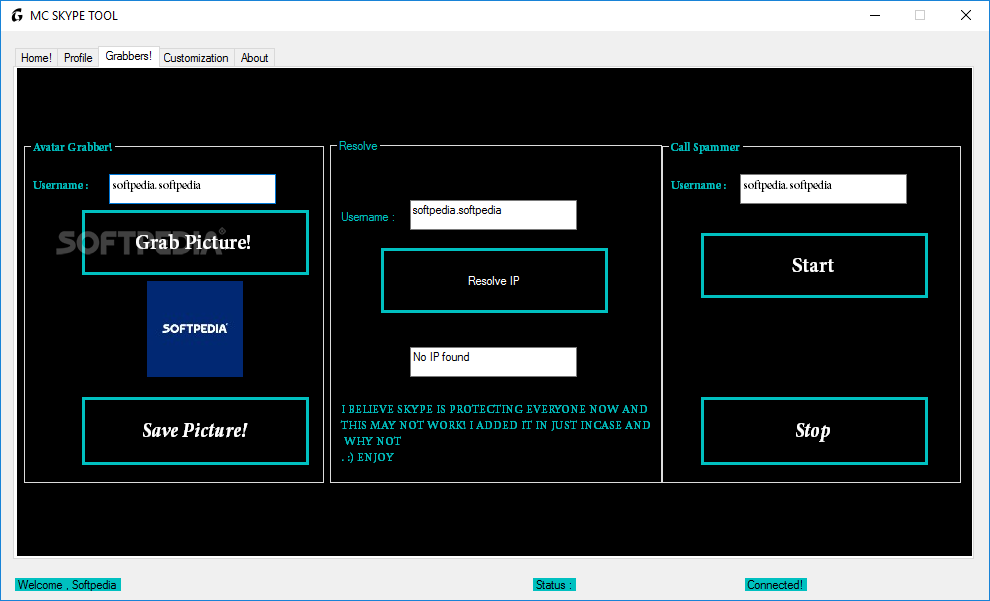Open the Home! tab
The image size is (990, 601).
coord(36,57)
